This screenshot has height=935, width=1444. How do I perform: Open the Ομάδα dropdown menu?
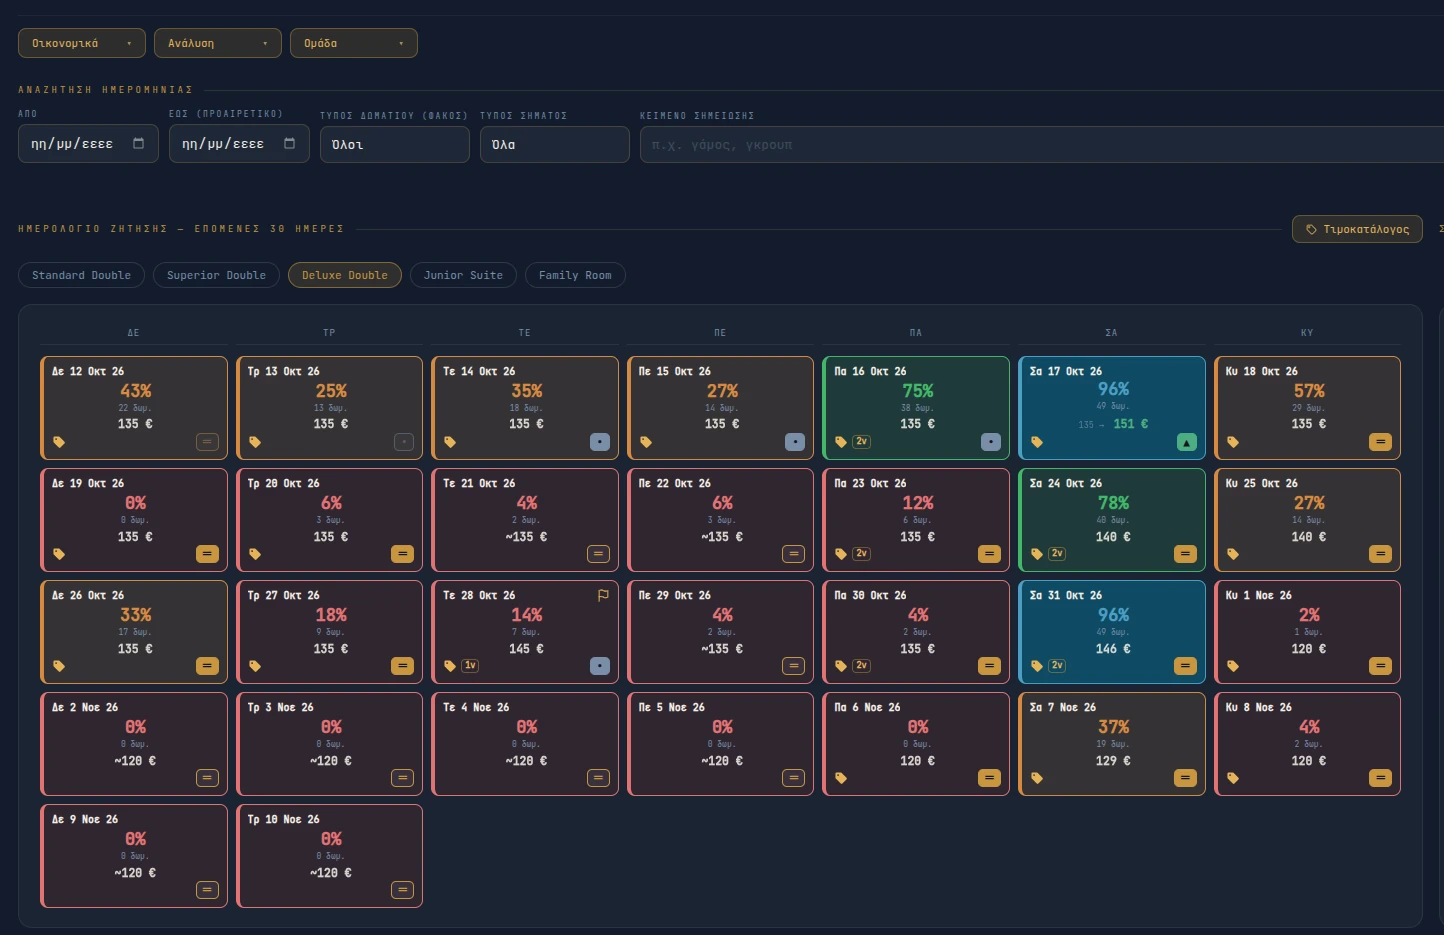coord(354,43)
